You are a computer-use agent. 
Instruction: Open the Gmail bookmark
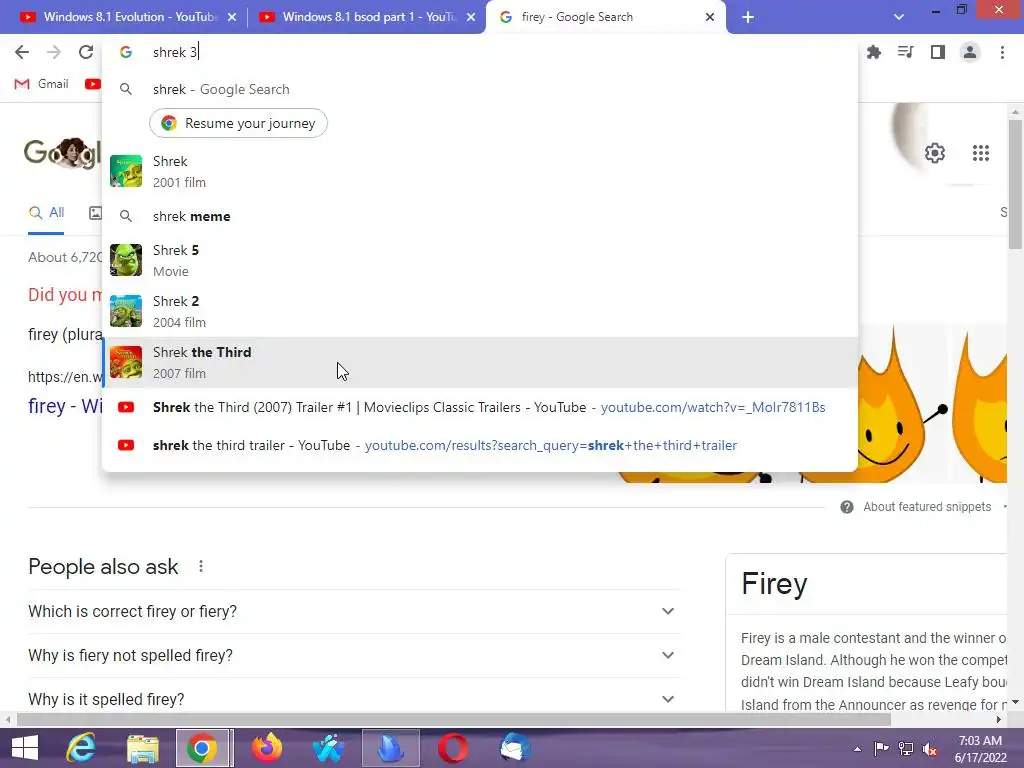pos(41,84)
